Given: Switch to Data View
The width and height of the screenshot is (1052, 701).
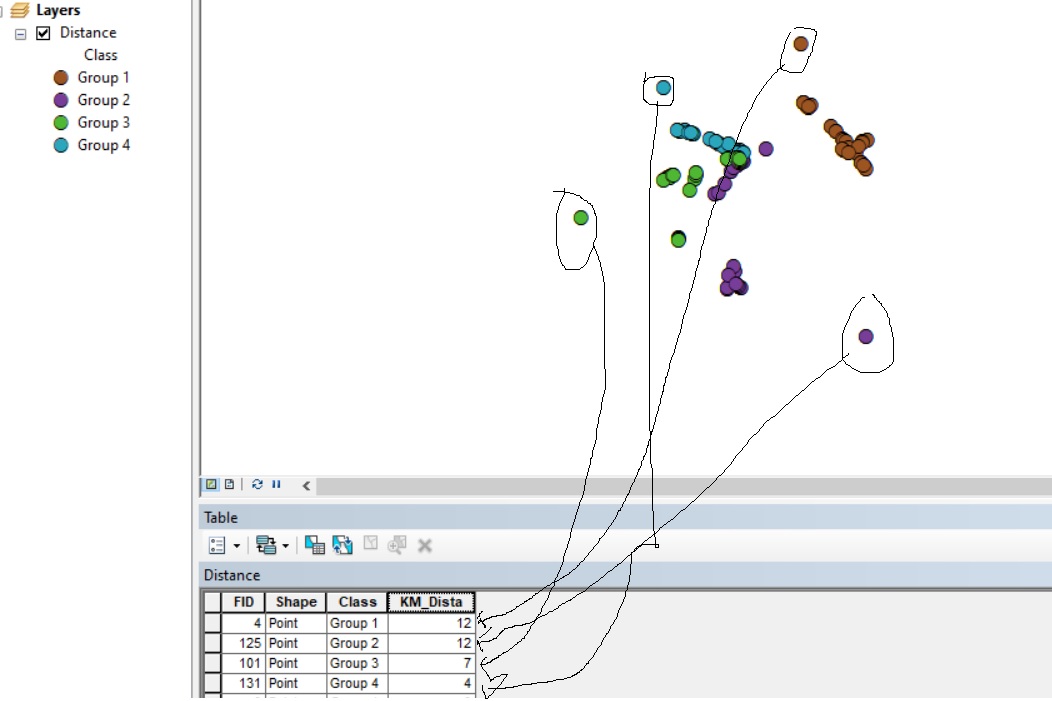Looking at the screenshot, I should [211, 484].
